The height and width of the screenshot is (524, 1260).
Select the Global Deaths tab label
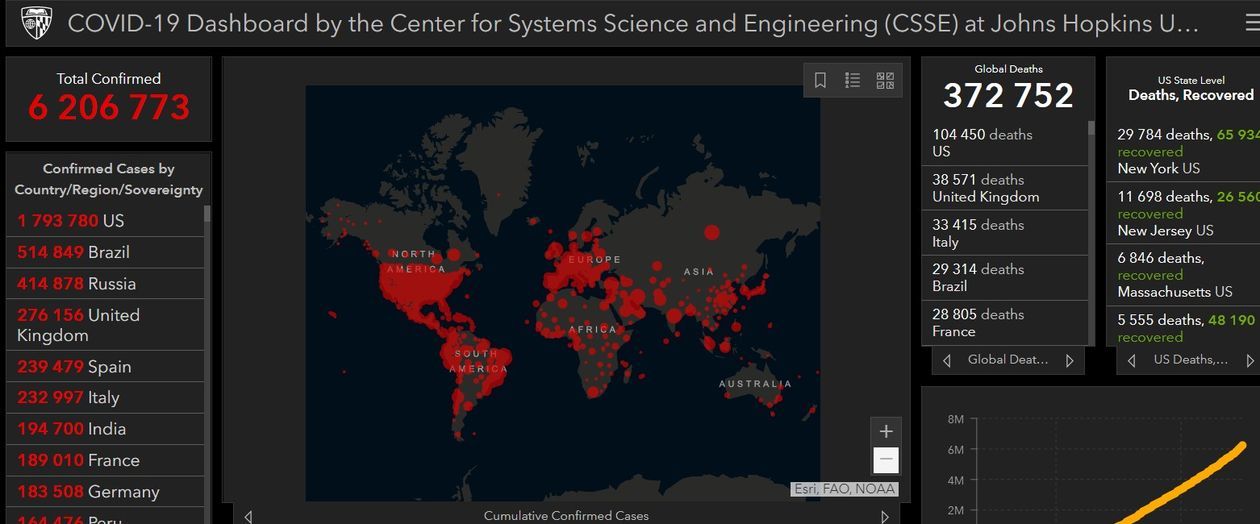click(1007, 360)
